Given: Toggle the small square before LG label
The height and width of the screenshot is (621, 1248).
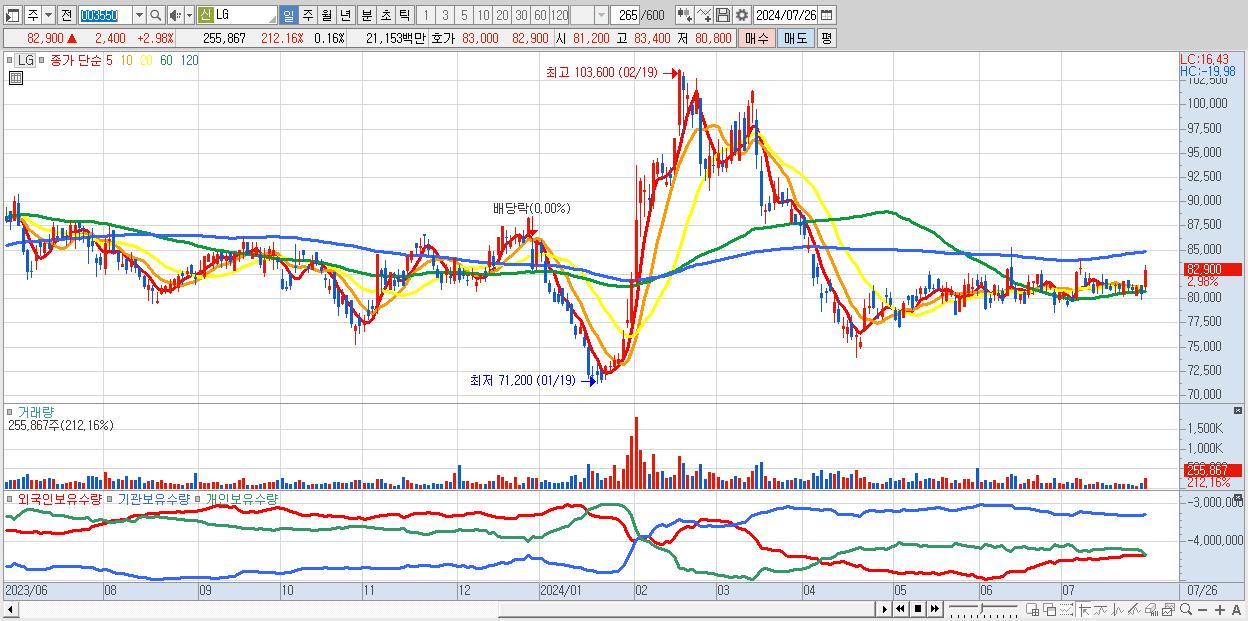Looking at the screenshot, I should tap(11, 60).
